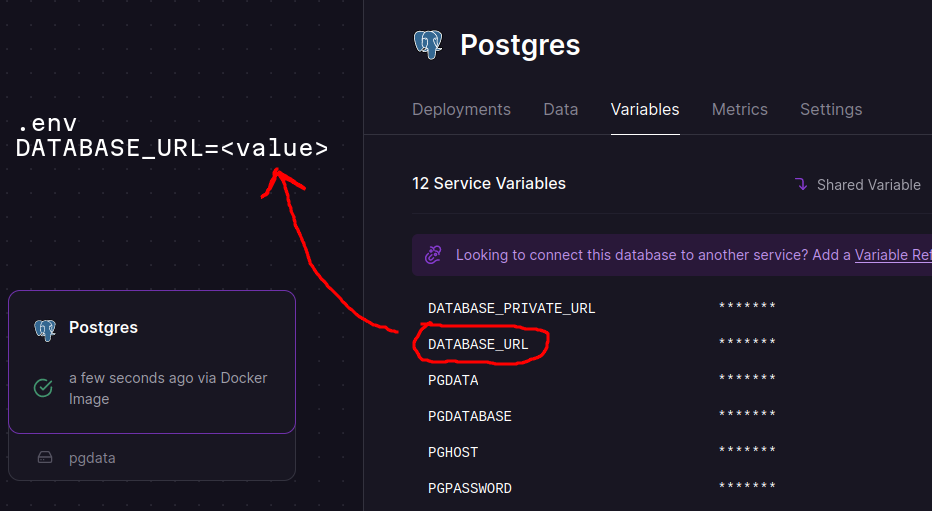Switch to the Data tab
932x511 pixels.
(x=560, y=109)
